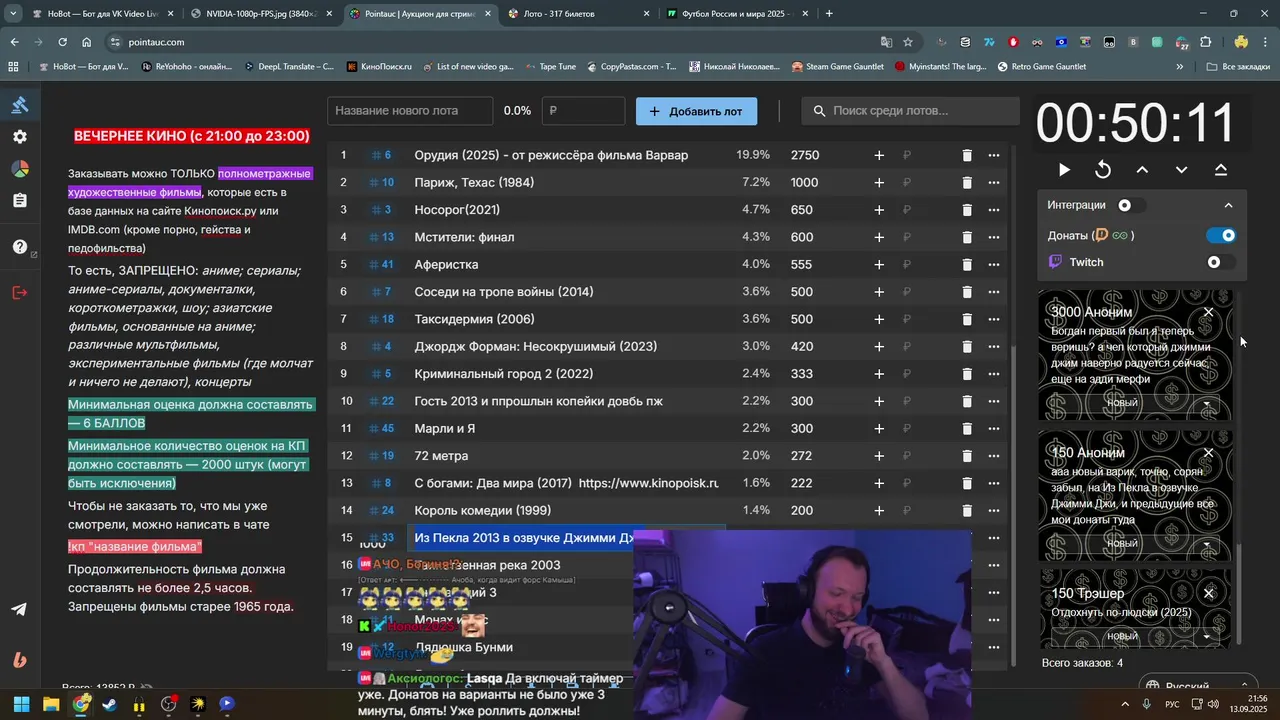
Task: Delete the Король комедии (1999) lot
Action: pyautogui.click(x=967, y=510)
